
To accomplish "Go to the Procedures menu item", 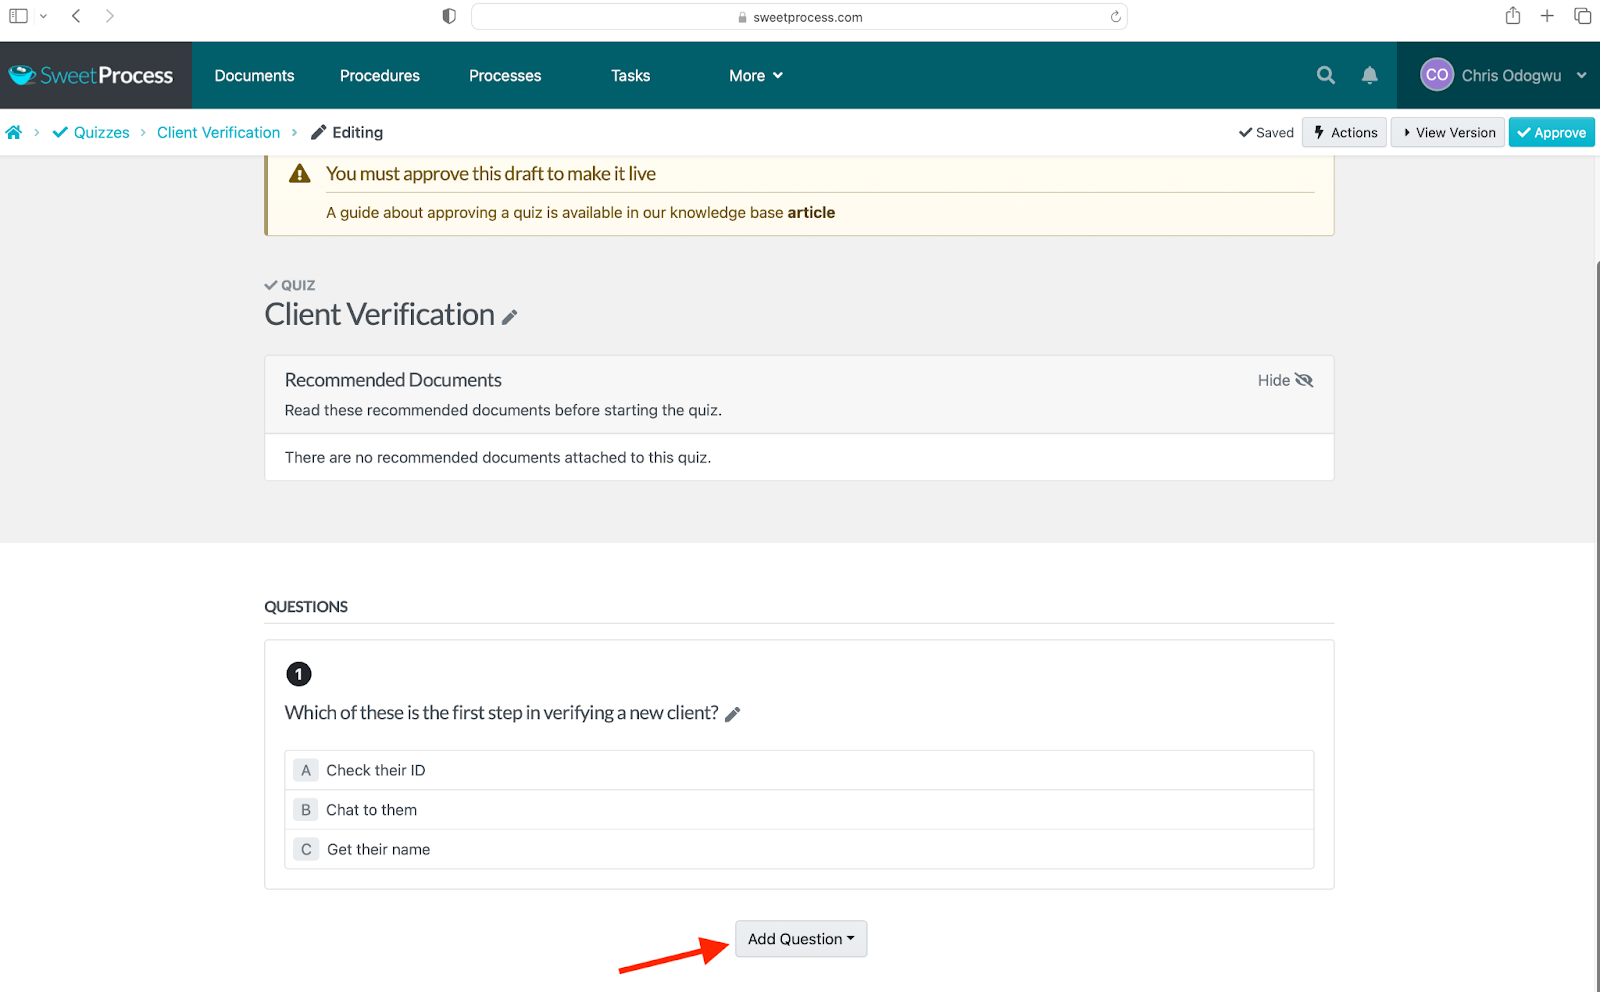I will click(379, 76).
